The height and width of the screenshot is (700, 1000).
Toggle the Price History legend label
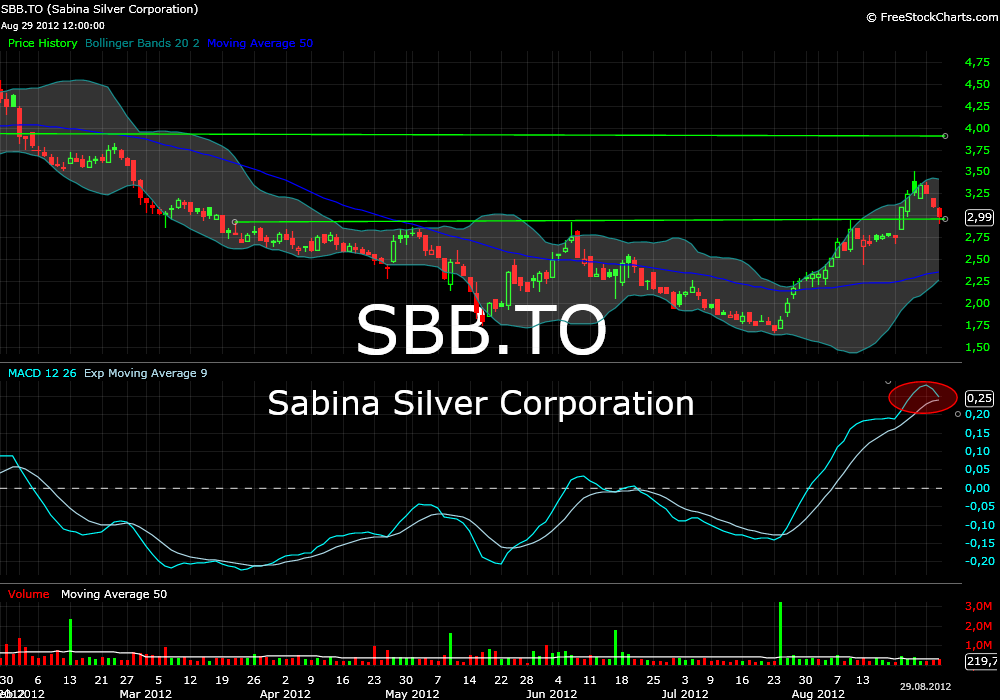pyautogui.click(x=43, y=43)
